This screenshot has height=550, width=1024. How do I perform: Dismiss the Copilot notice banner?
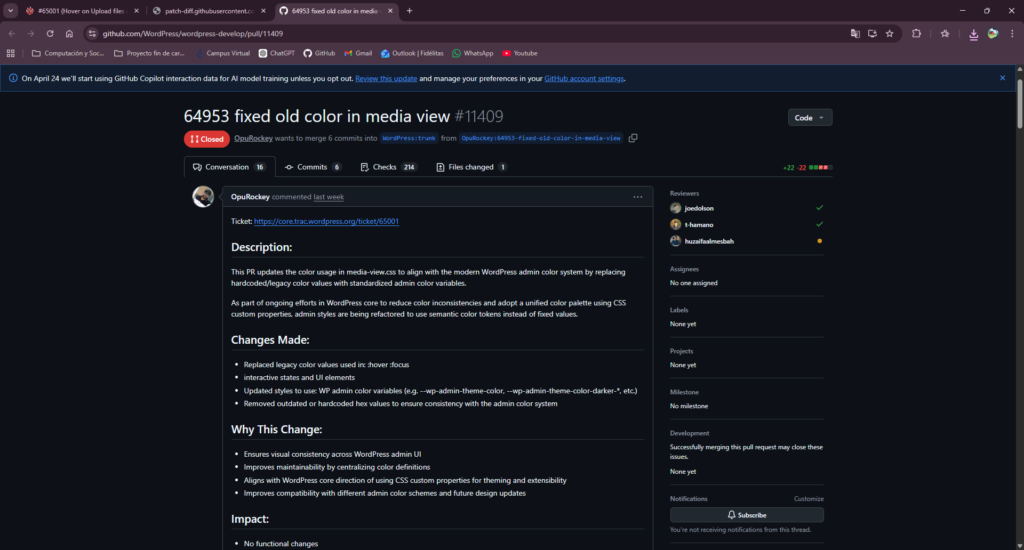pos(1002,78)
